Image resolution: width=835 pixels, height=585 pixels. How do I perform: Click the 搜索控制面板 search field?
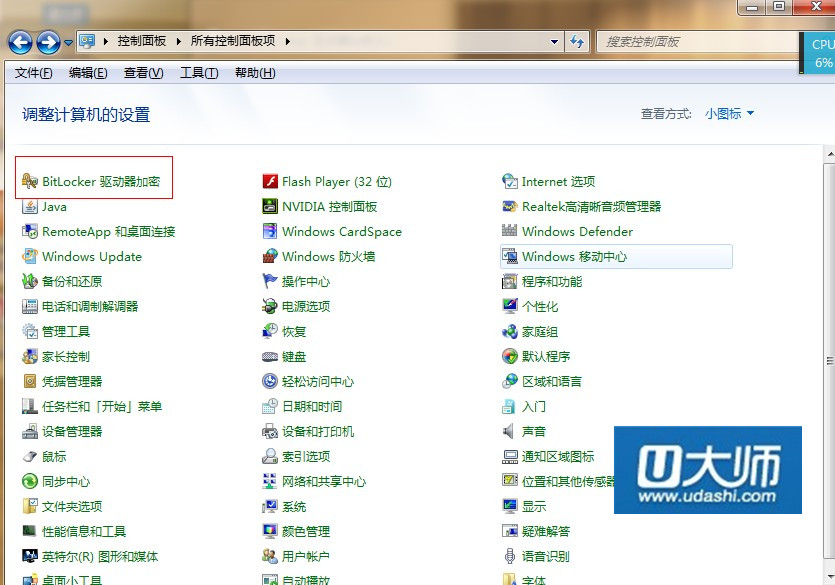tap(698, 42)
